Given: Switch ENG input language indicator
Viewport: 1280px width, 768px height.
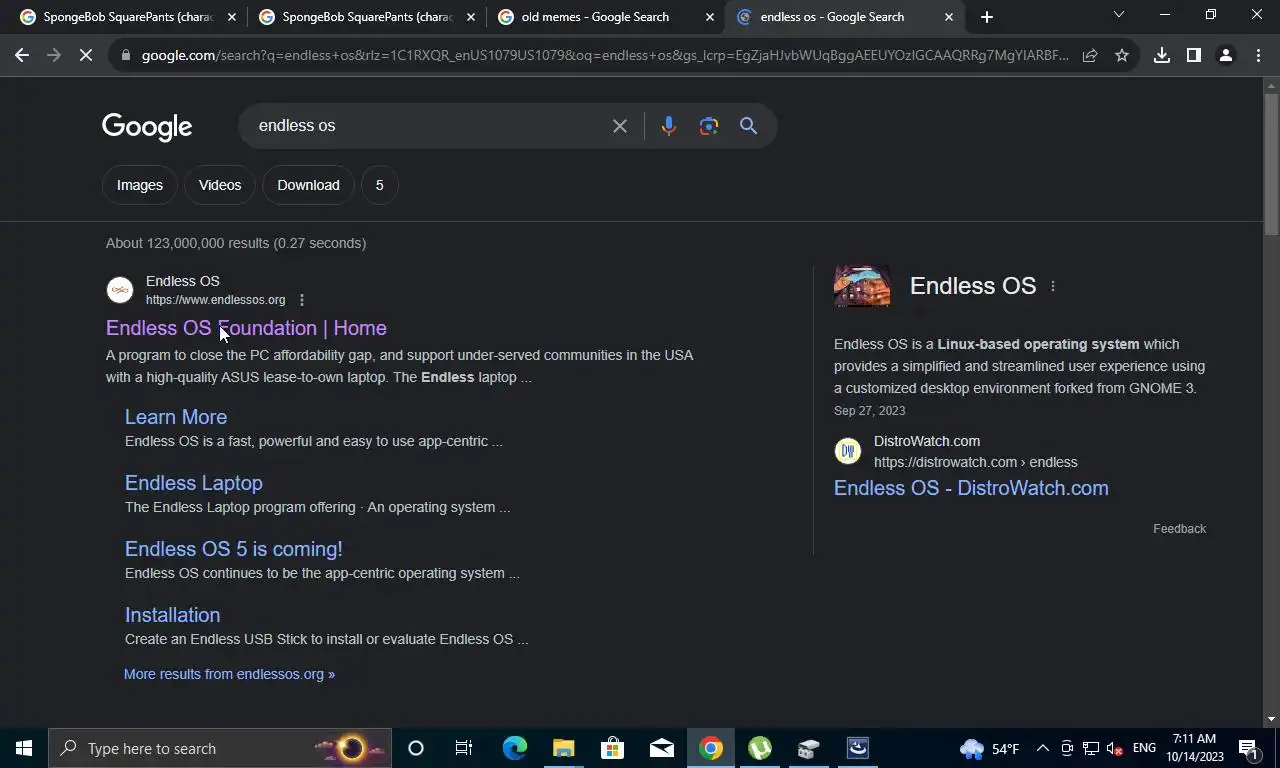Looking at the screenshot, I should coord(1144,748).
